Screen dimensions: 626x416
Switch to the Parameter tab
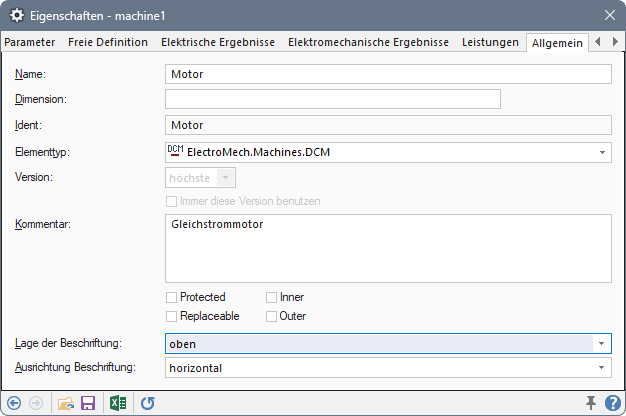(x=30, y=42)
